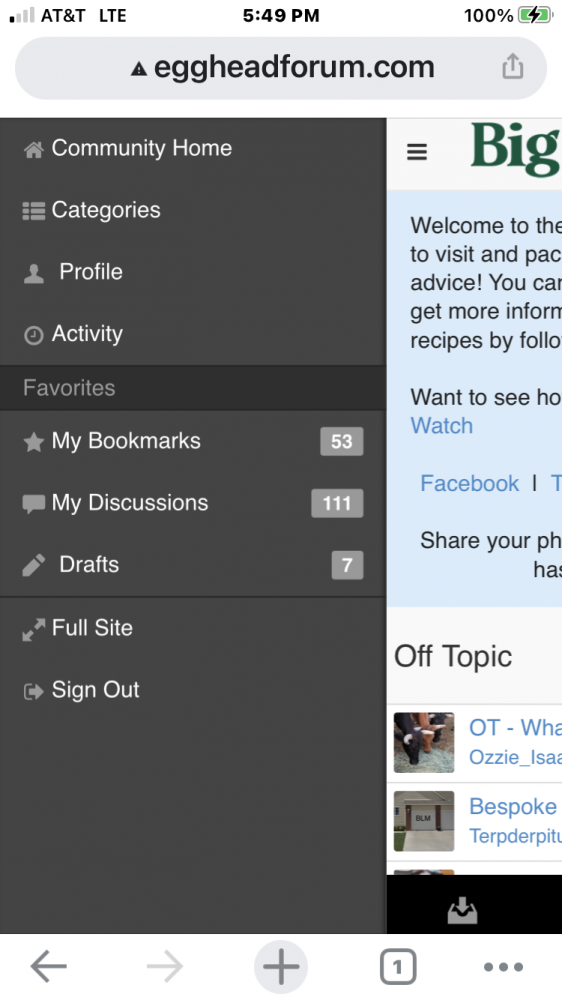The image size is (562, 1000).
Task: Tap the hamburger menu icon
Action: (417, 152)
